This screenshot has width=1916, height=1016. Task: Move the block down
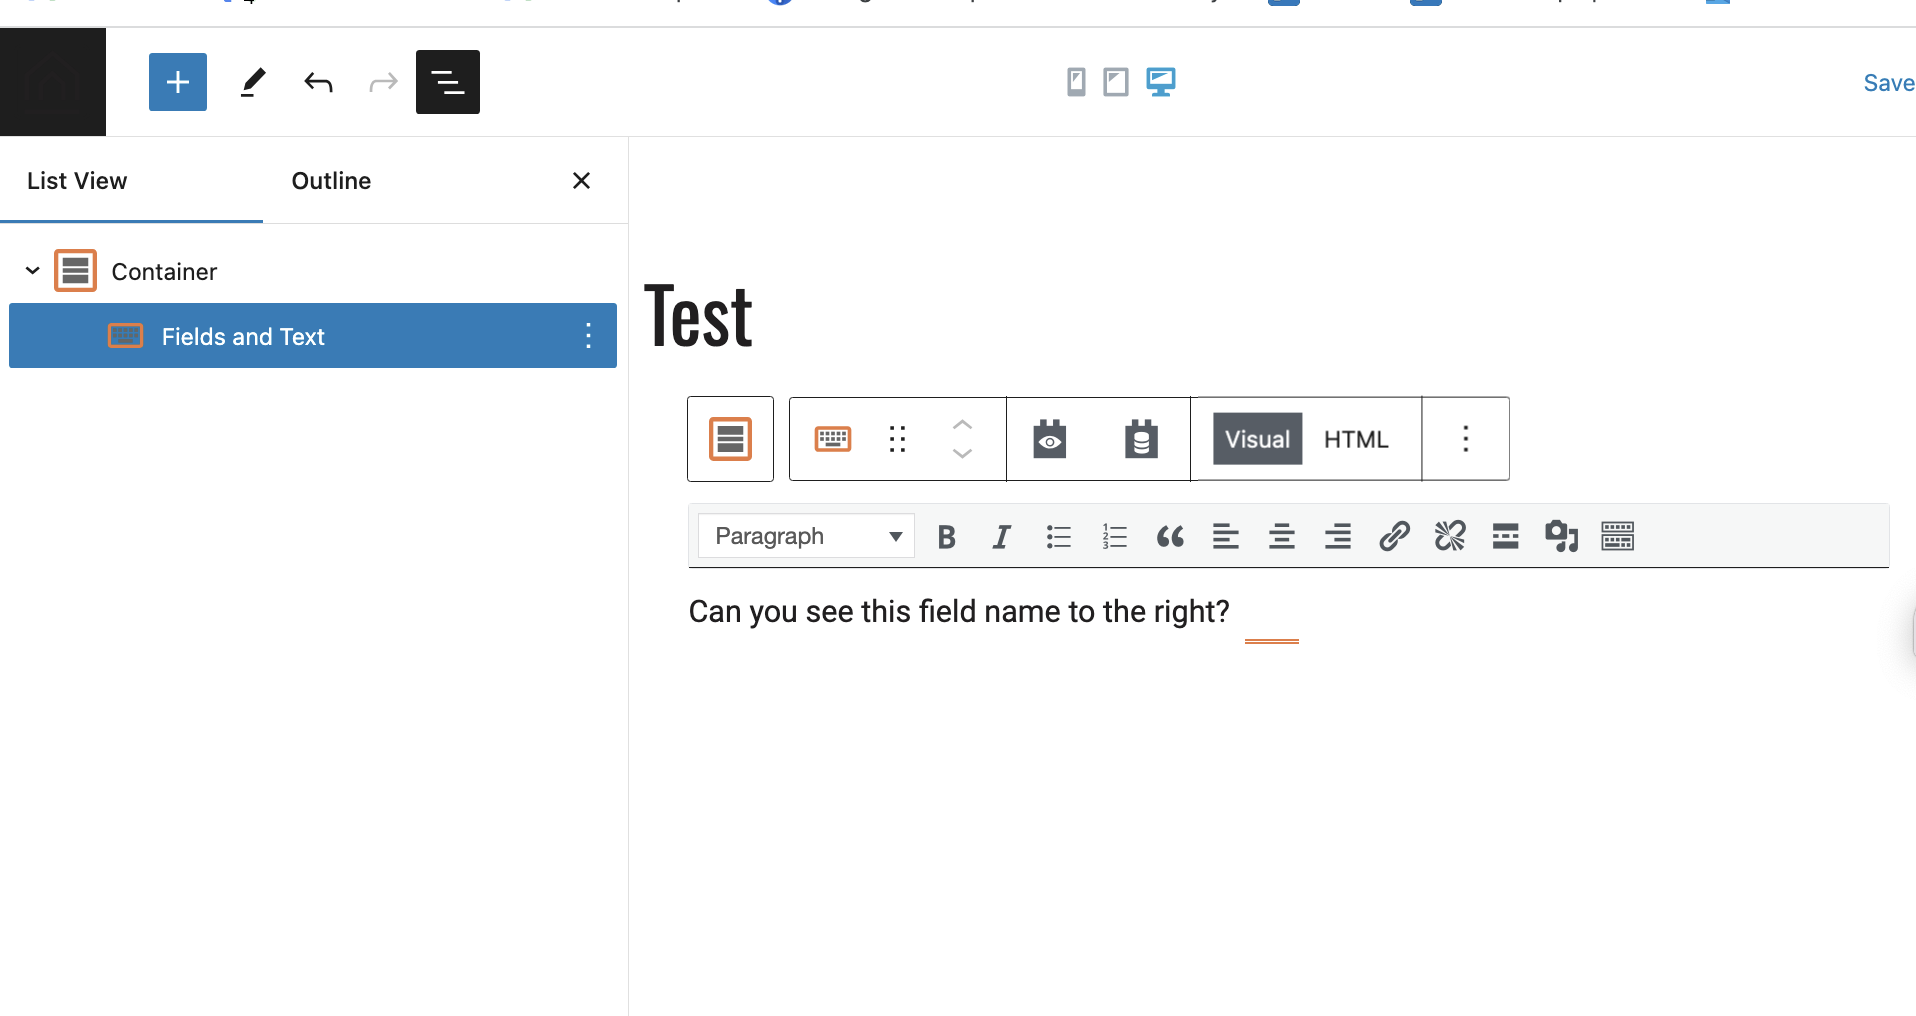(962, 453)
